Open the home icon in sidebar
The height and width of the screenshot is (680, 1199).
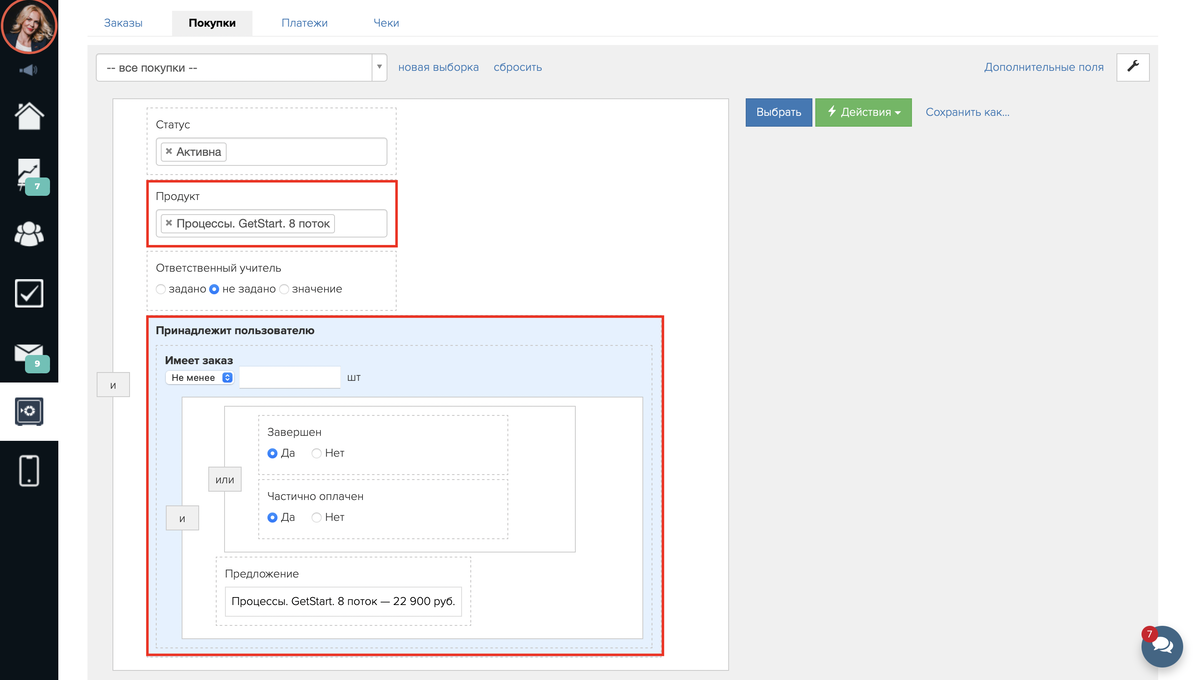[x=29, y=115]
